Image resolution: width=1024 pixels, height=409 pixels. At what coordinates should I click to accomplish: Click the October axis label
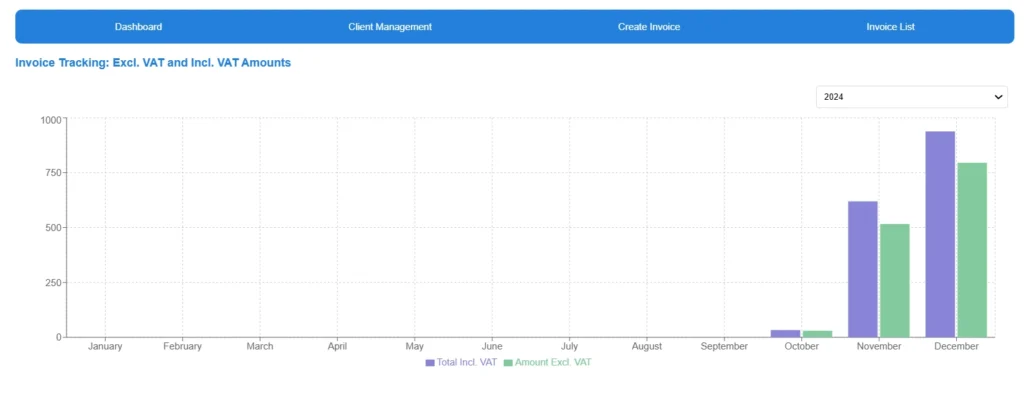tap(801, 346)
